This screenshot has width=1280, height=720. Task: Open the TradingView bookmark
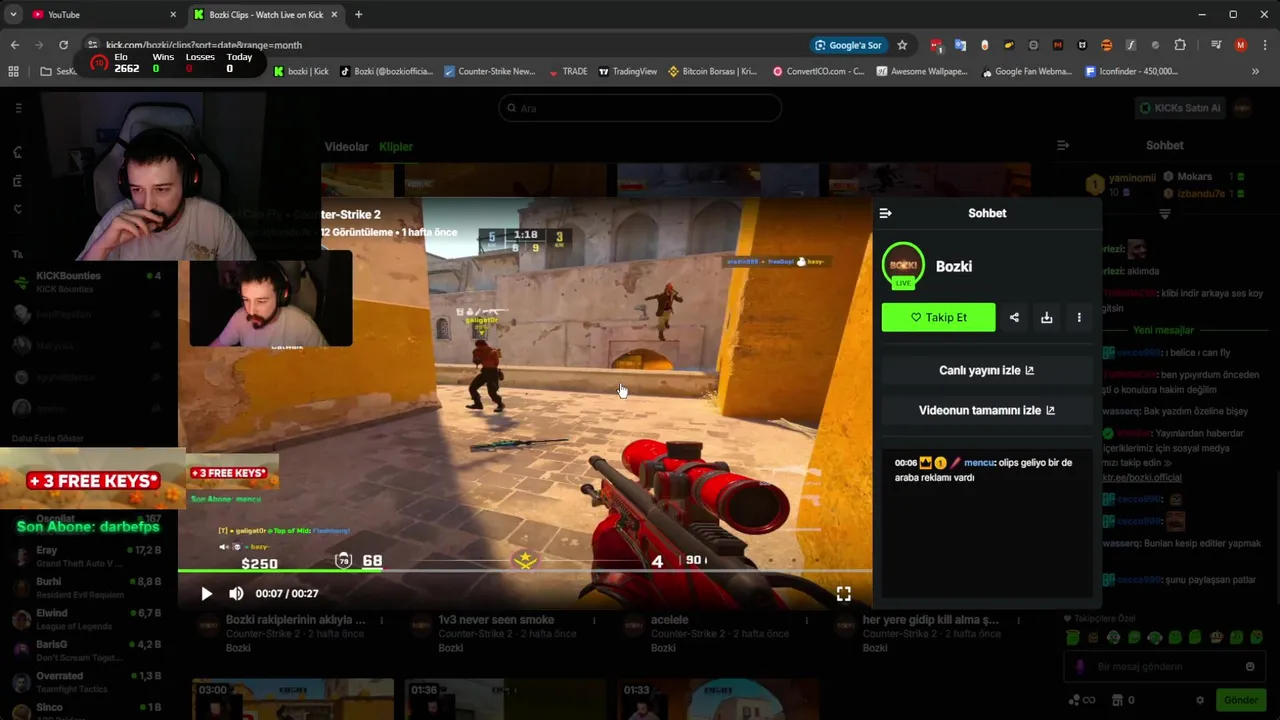[x=627, y=71]
